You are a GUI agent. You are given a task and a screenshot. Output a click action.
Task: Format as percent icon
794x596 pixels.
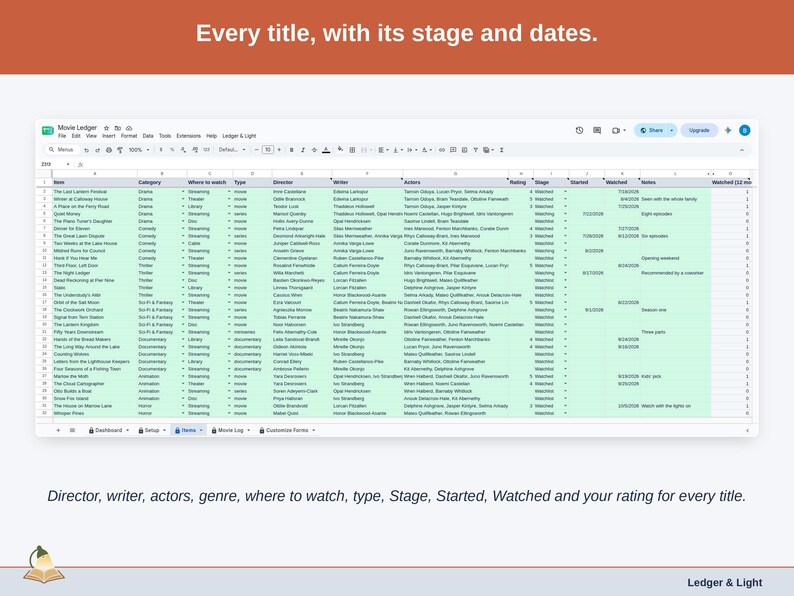(x=172, y=150)
